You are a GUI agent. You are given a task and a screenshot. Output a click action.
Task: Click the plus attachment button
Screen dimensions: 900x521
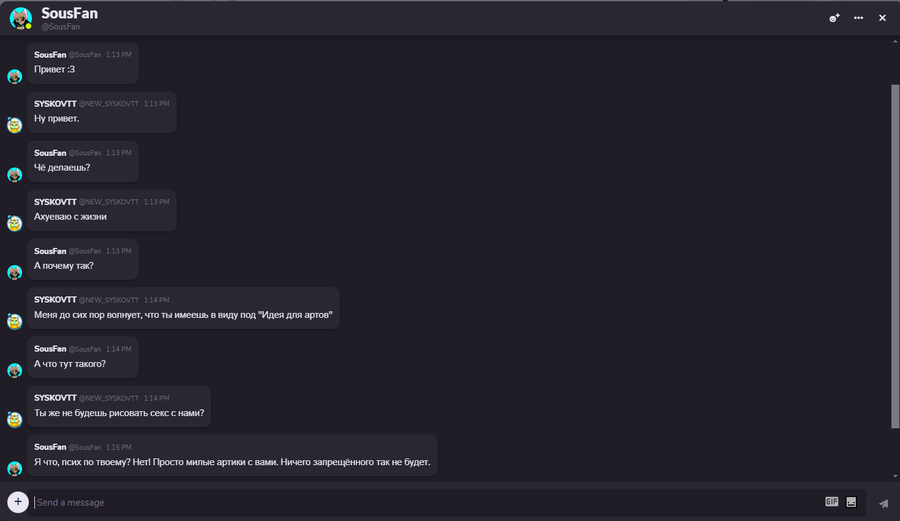(17, 502)
